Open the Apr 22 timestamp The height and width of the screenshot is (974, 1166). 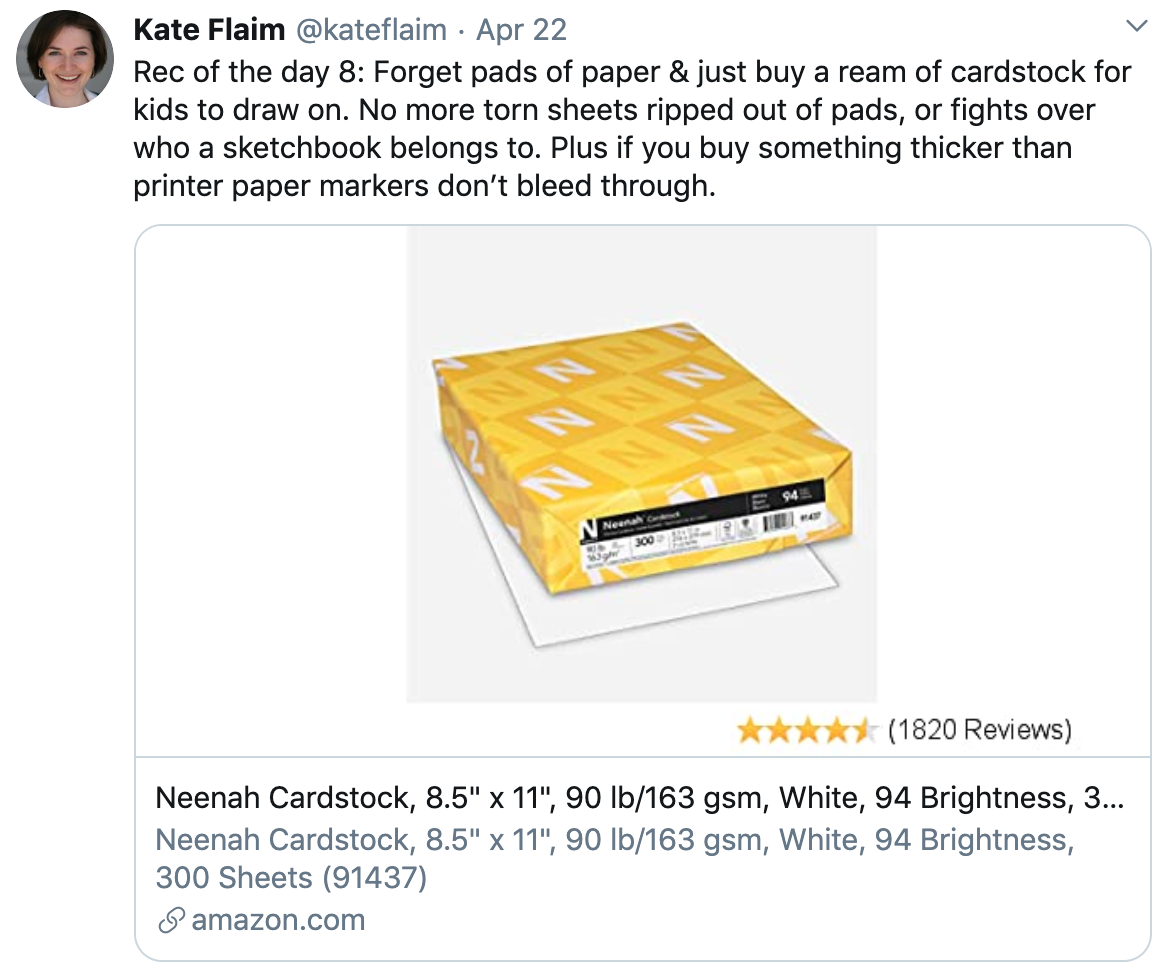pos(521,30)
